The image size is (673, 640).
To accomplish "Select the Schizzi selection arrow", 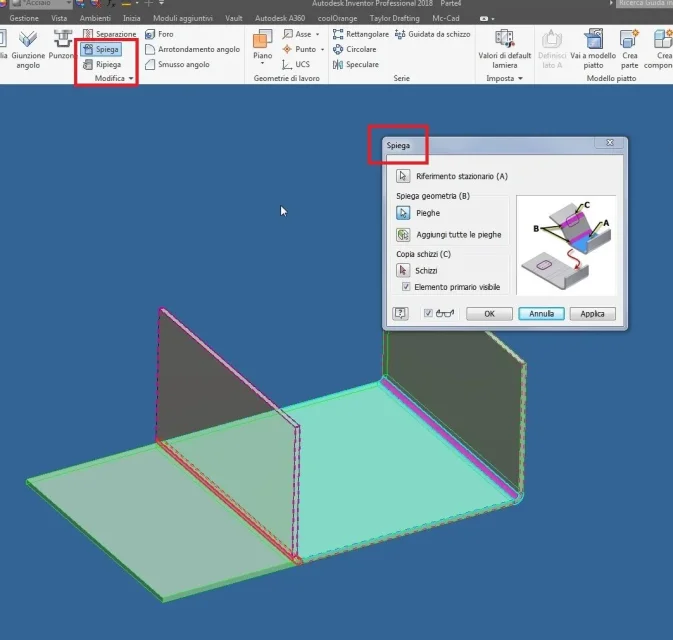I will tap(403, 270).
